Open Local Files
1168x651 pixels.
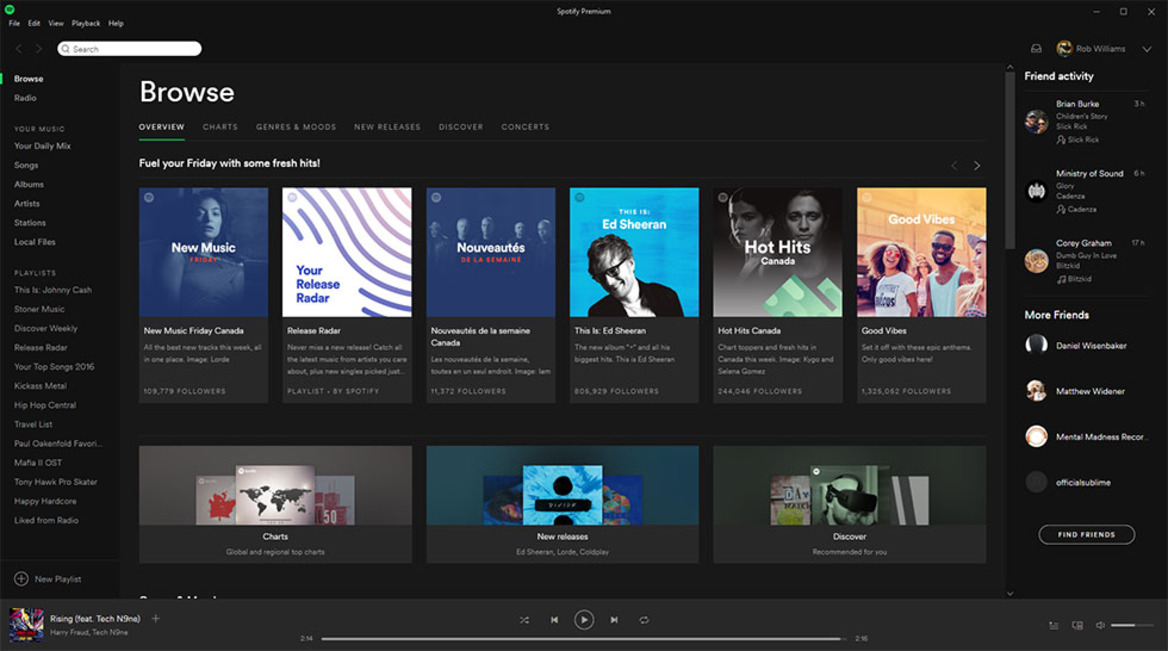pyautogui.click(x=35, y=242)
